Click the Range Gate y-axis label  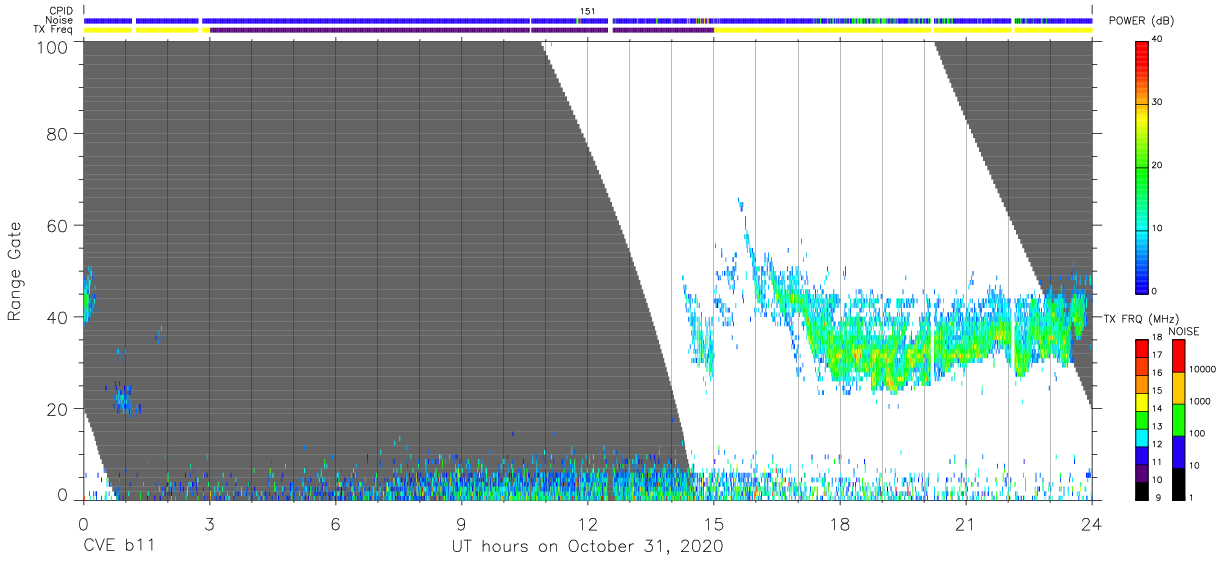coord(15,272)
